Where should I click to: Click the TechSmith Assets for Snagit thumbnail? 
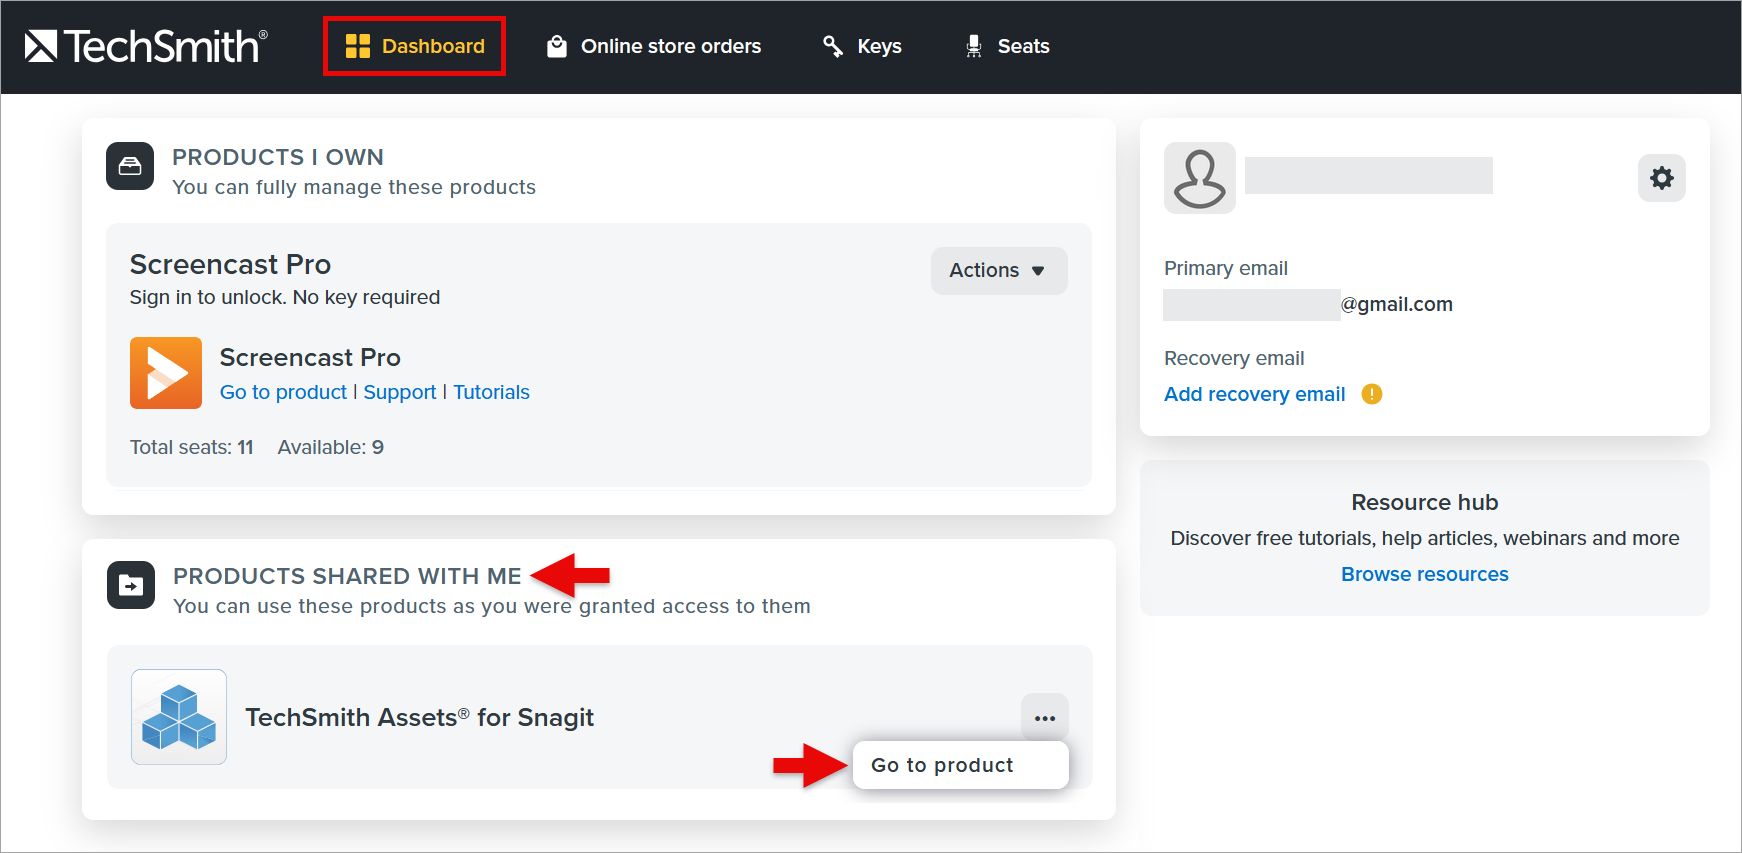[x=179, y=717]
